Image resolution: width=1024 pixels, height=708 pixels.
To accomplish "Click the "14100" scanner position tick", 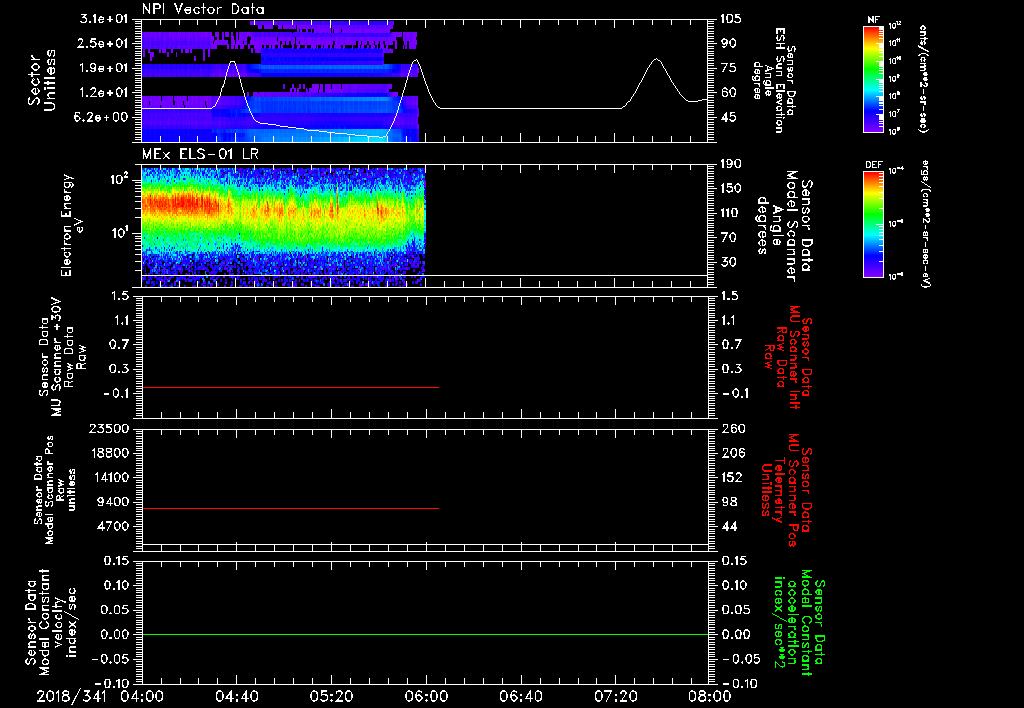I will pyautogui.click(x=108, y=477).
